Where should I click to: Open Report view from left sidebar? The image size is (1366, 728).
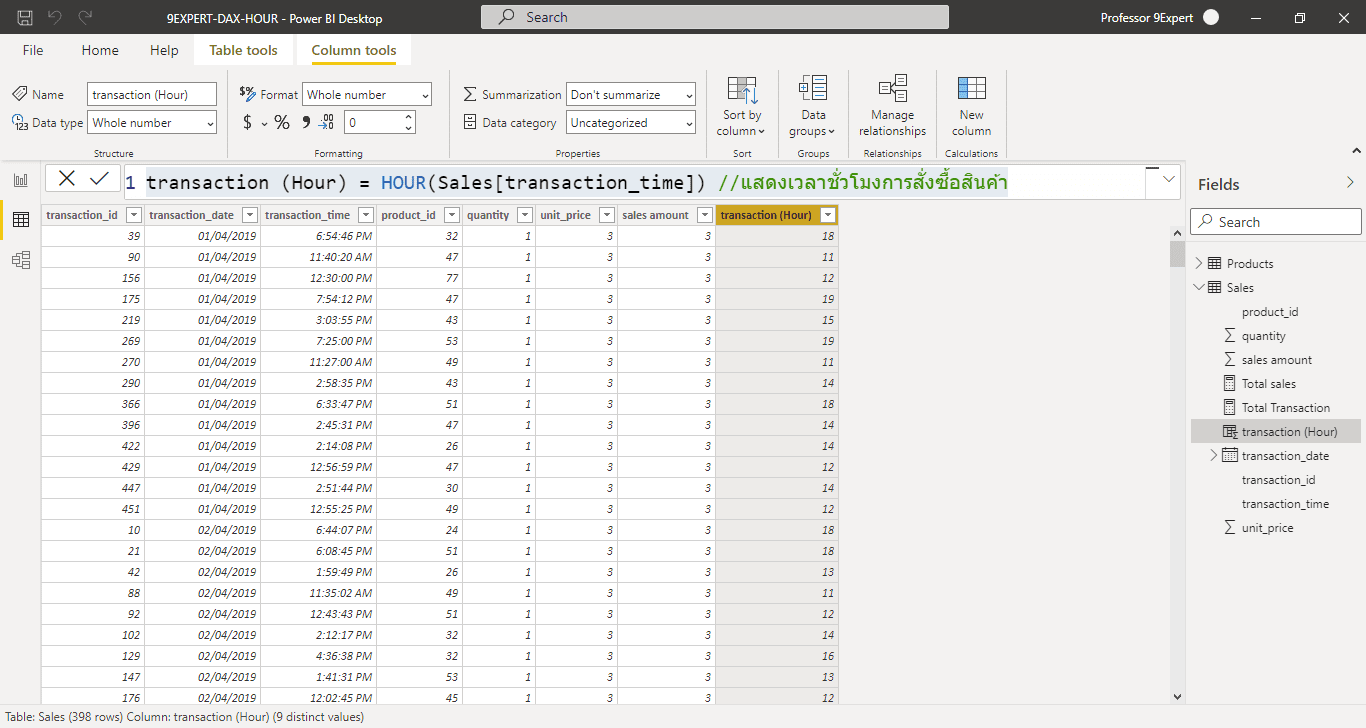(20, 180)
